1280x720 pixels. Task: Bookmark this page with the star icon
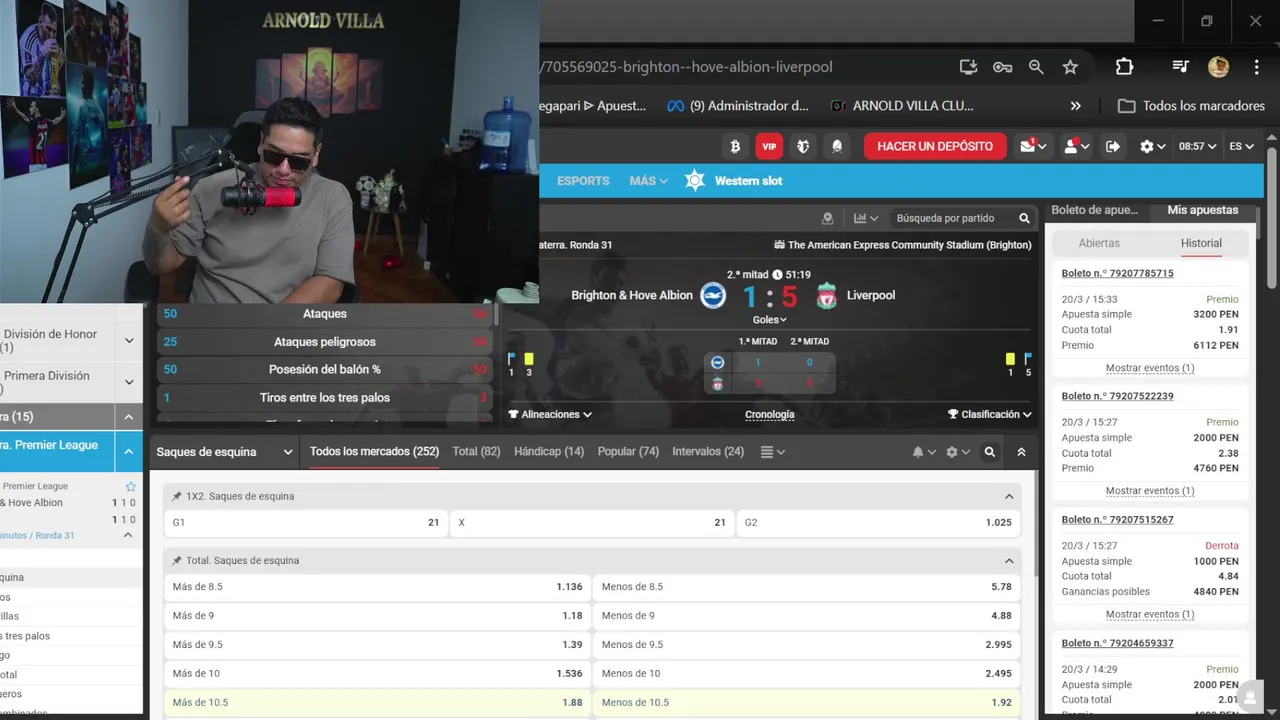pos(1070,67)
